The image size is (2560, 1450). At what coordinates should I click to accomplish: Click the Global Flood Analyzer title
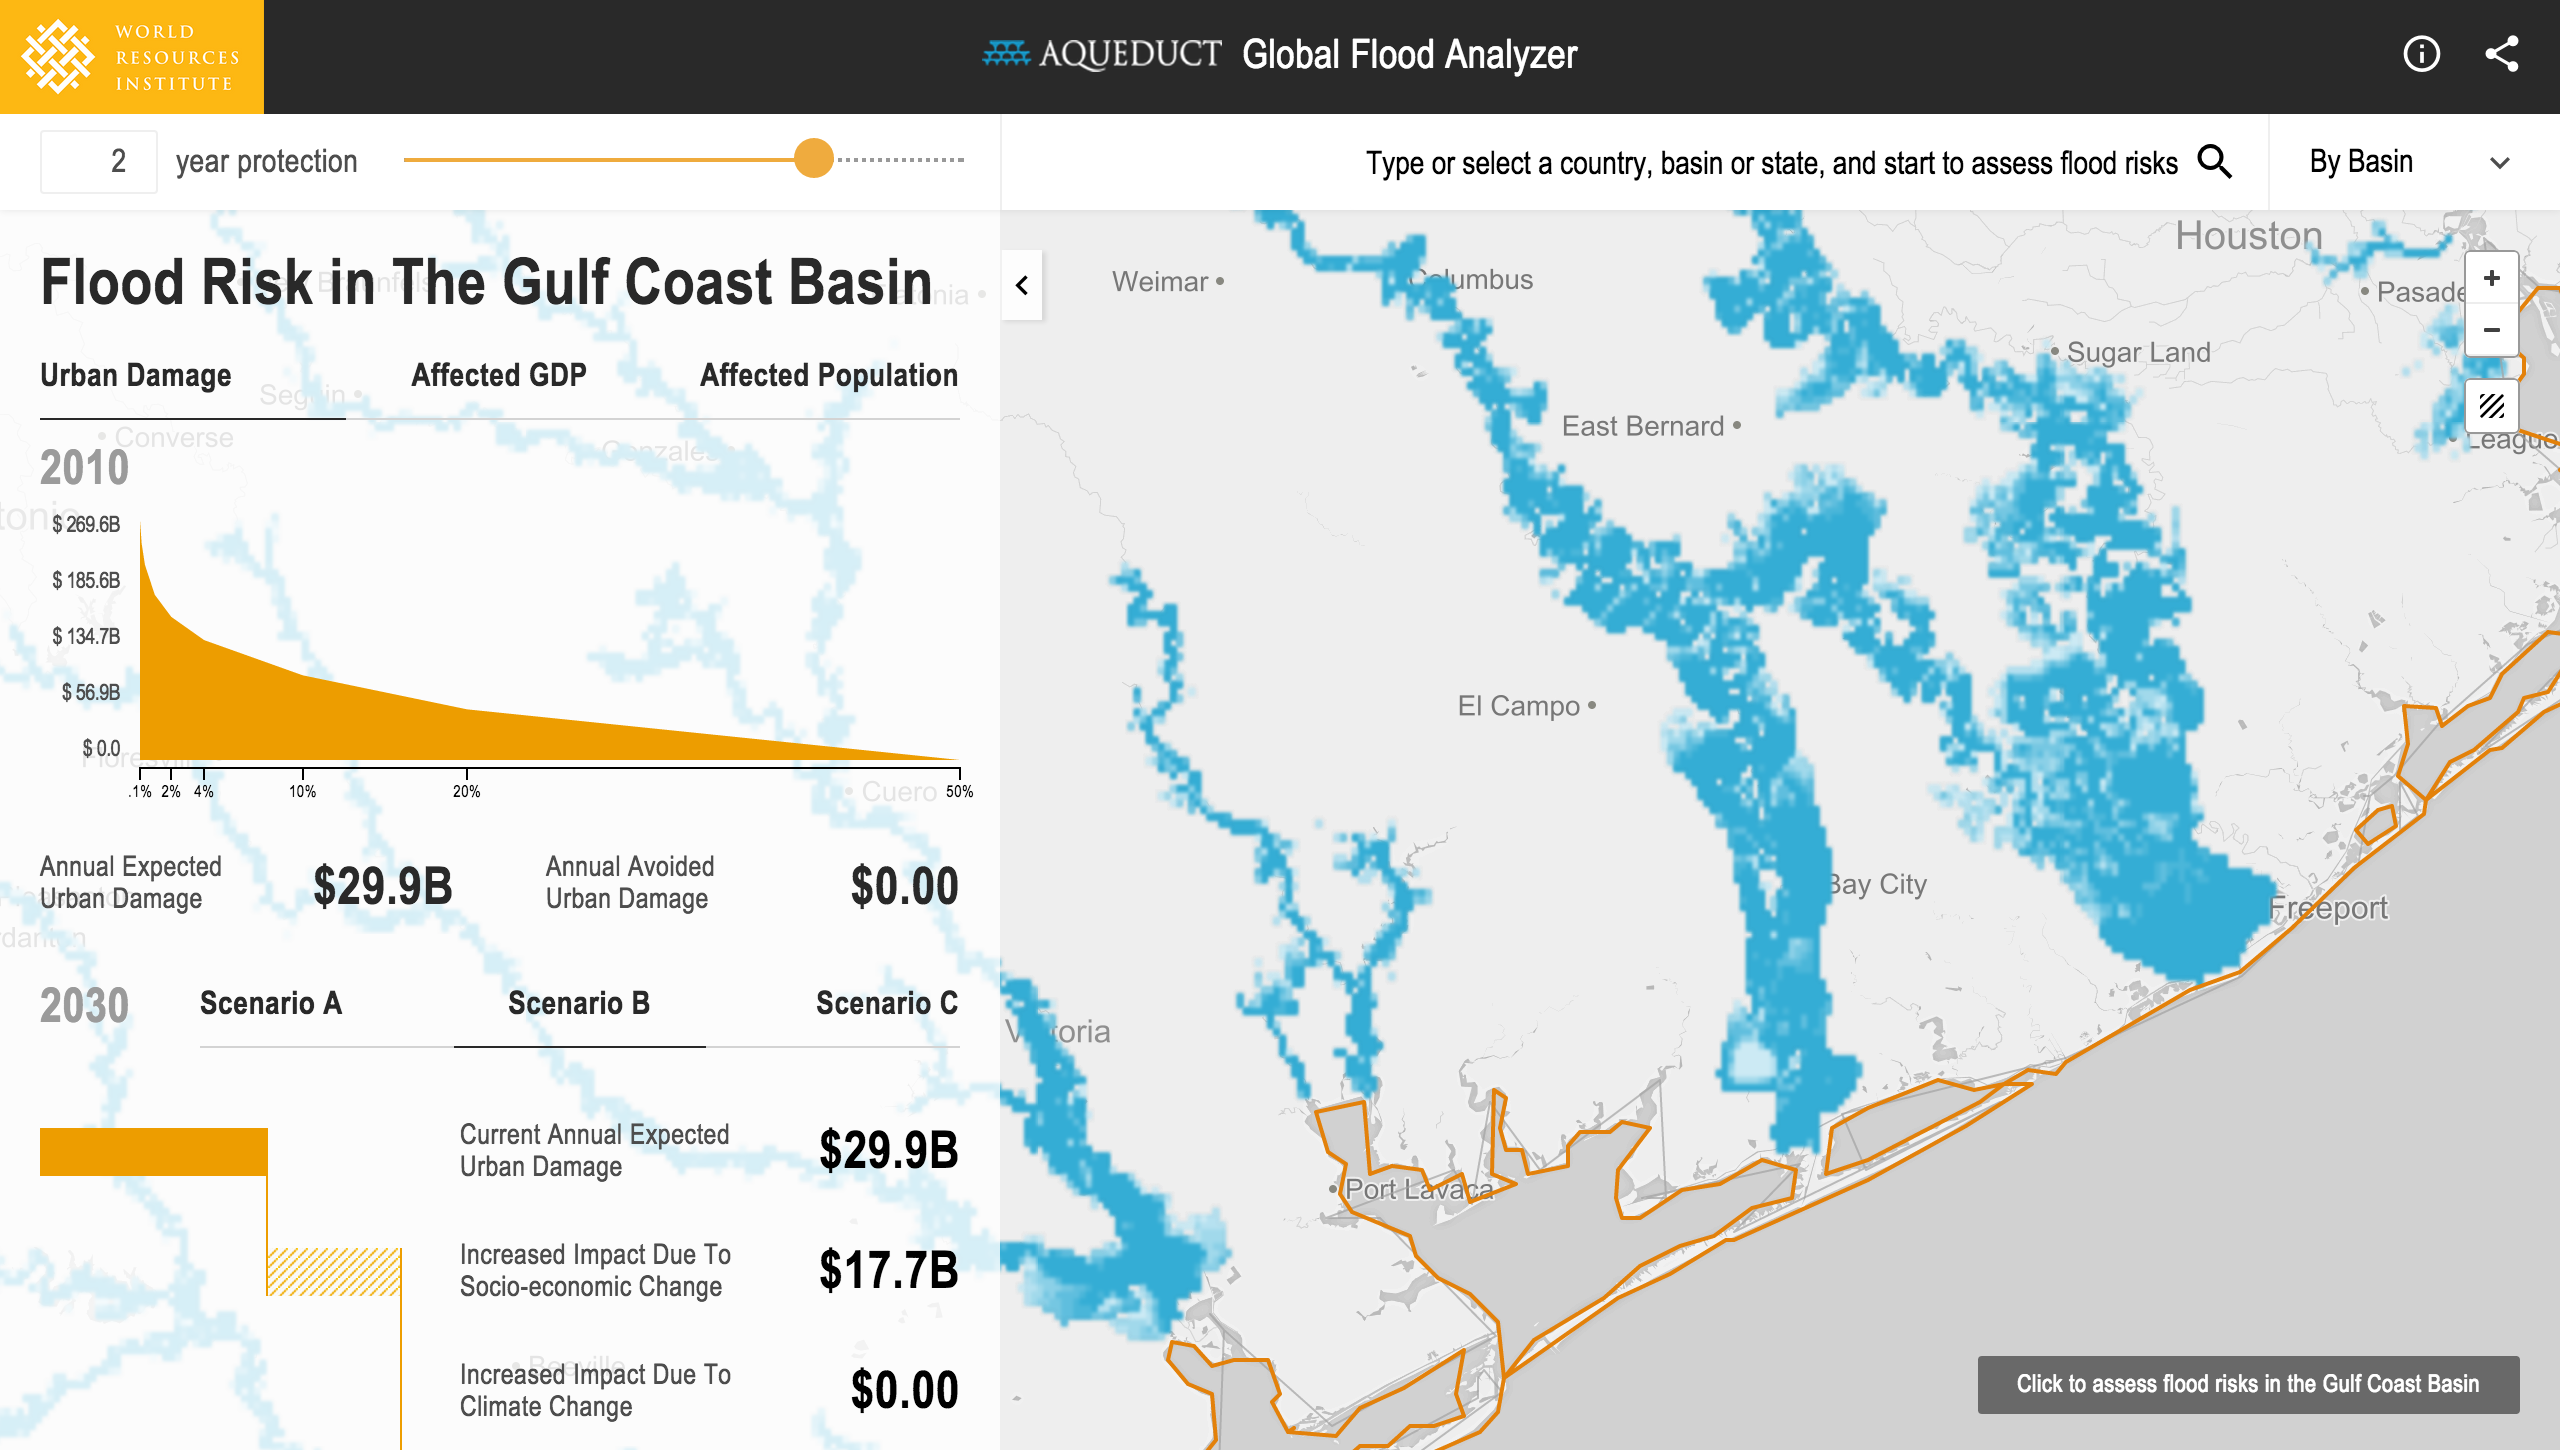pos(1409,55)
